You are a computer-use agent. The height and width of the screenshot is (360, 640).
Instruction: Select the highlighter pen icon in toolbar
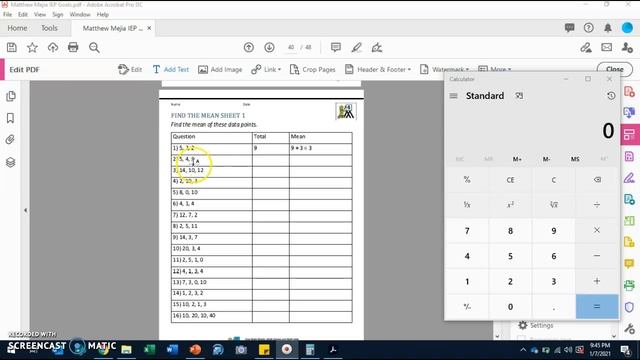tap(356, 47)
